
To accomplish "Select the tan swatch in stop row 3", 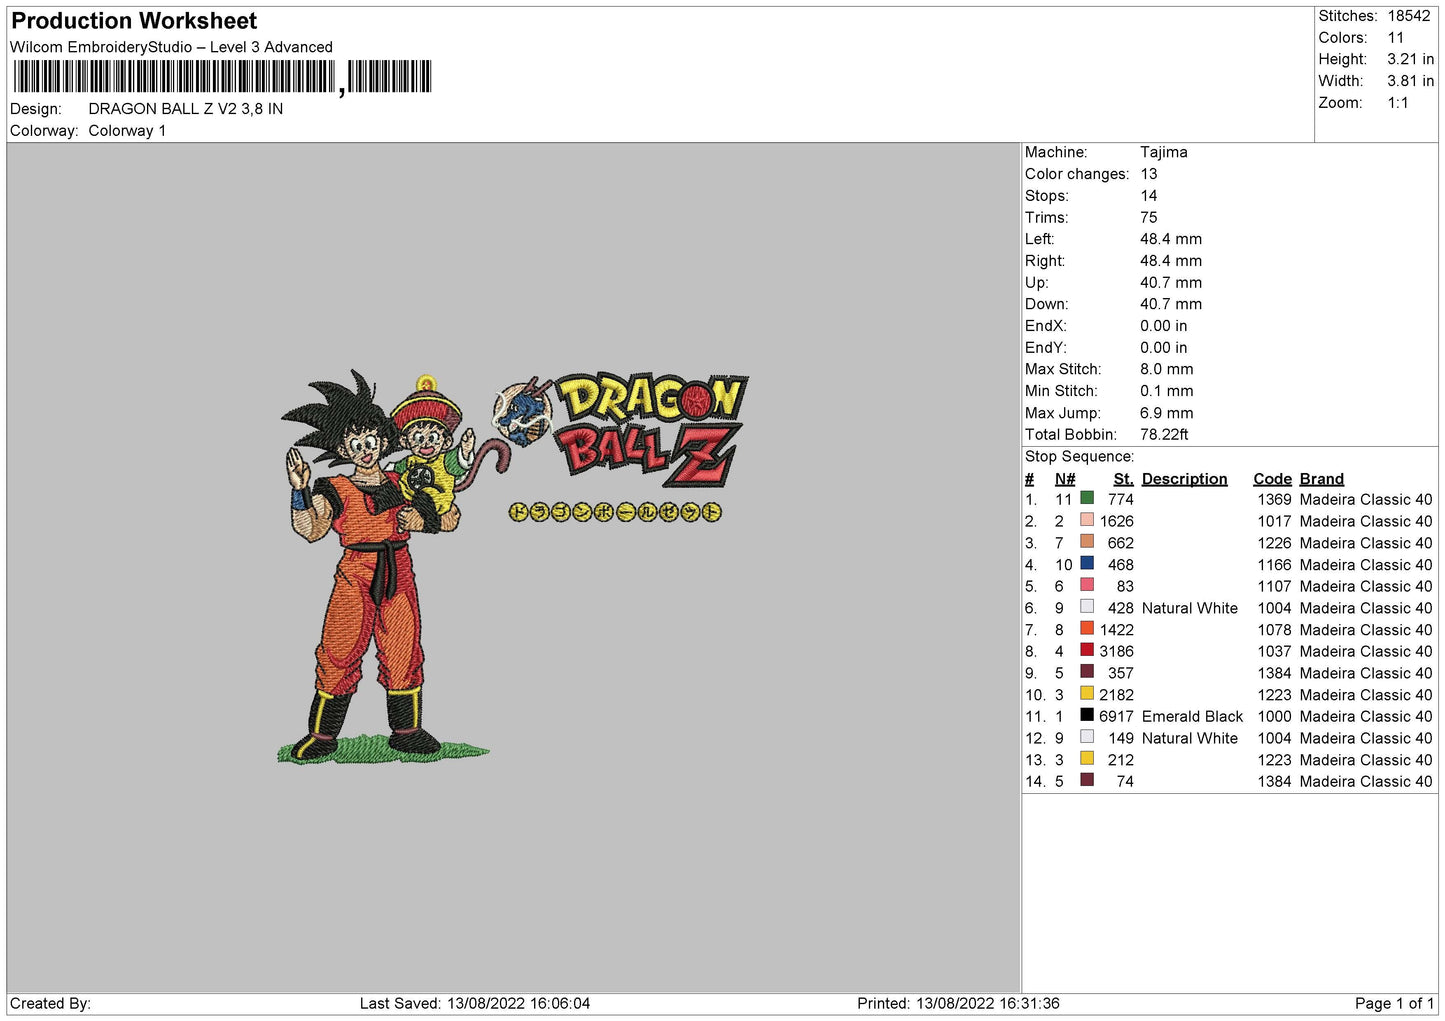I will (x=1087, y=542).
